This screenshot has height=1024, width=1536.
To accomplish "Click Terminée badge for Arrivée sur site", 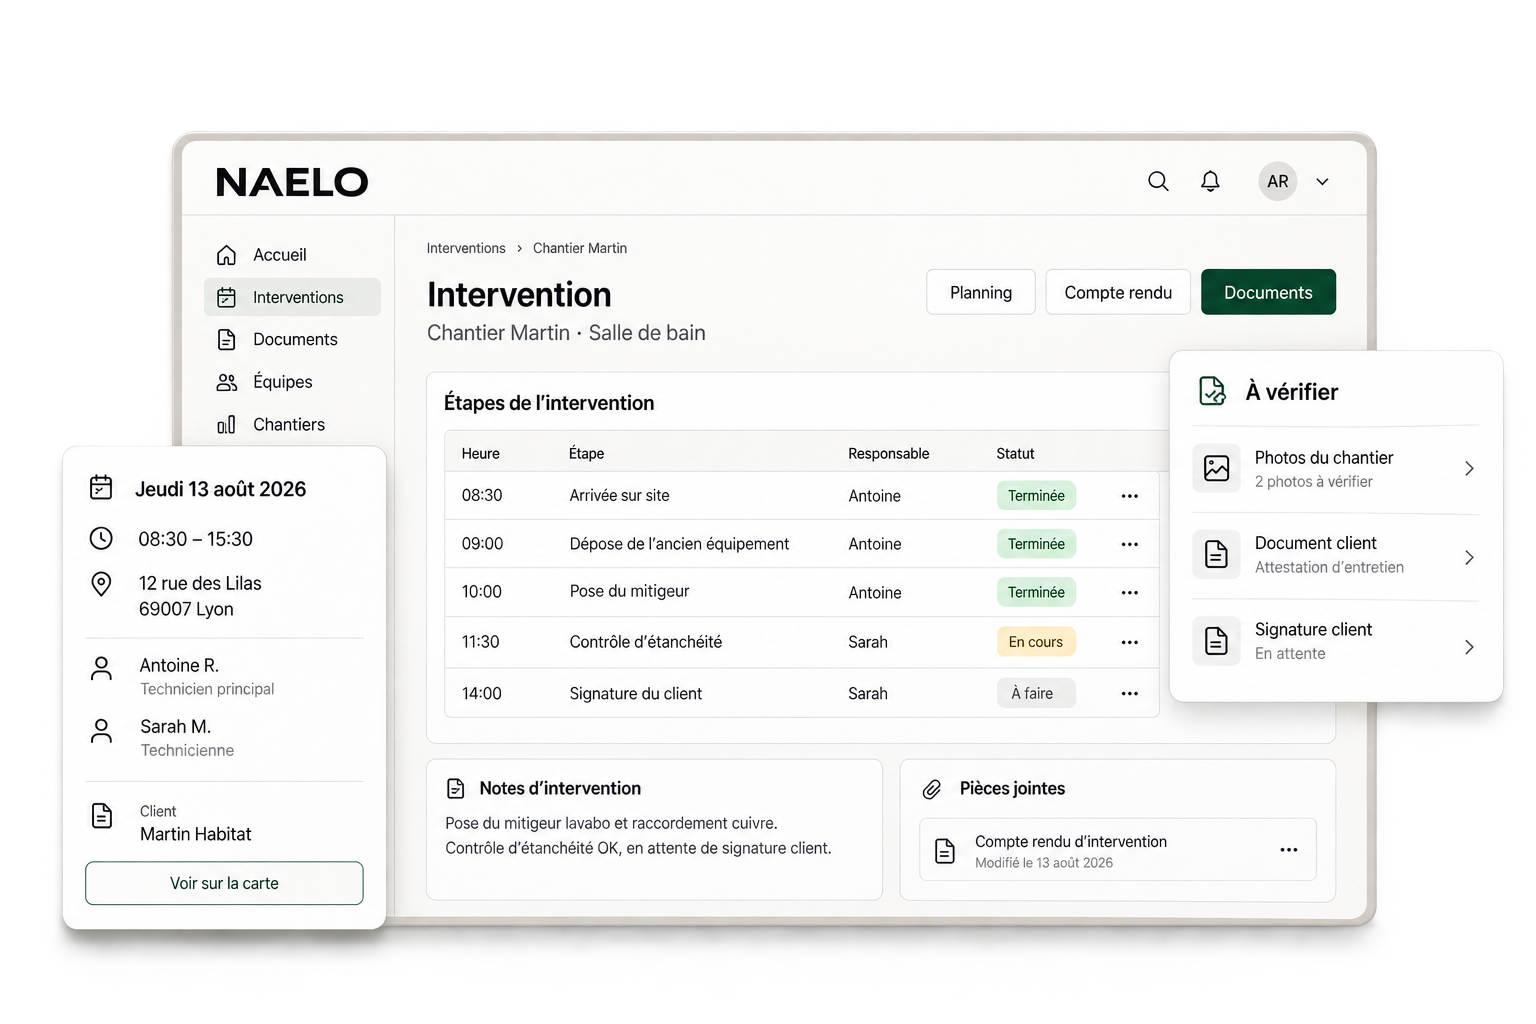I will [x=1036, y=496].
